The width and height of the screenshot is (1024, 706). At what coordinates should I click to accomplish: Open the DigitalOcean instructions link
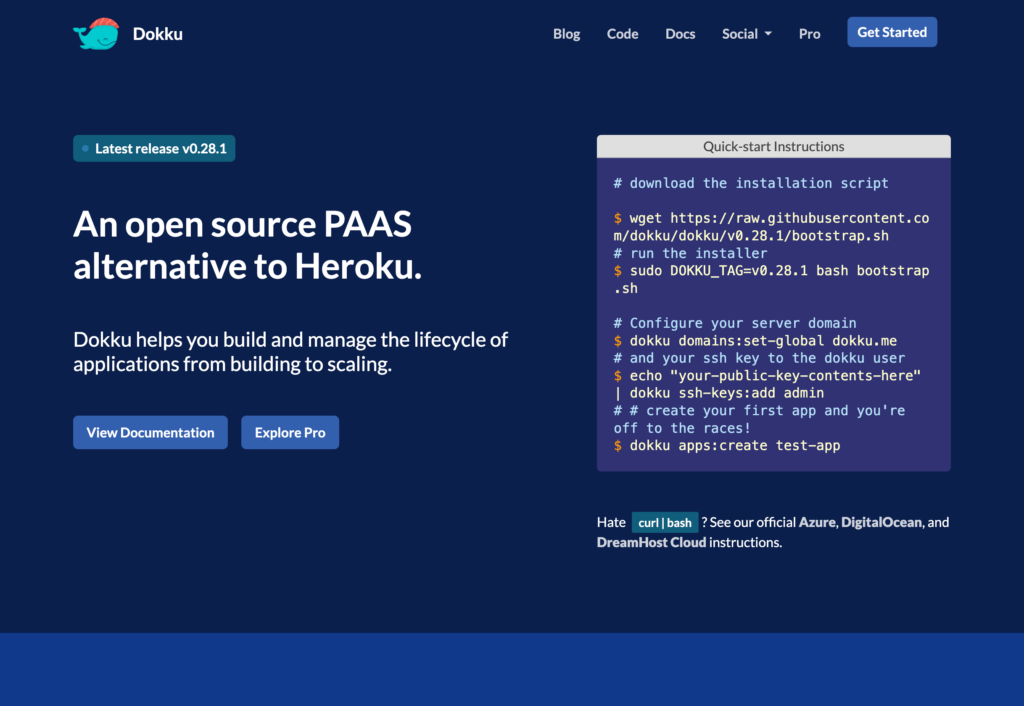click(882, 522)
